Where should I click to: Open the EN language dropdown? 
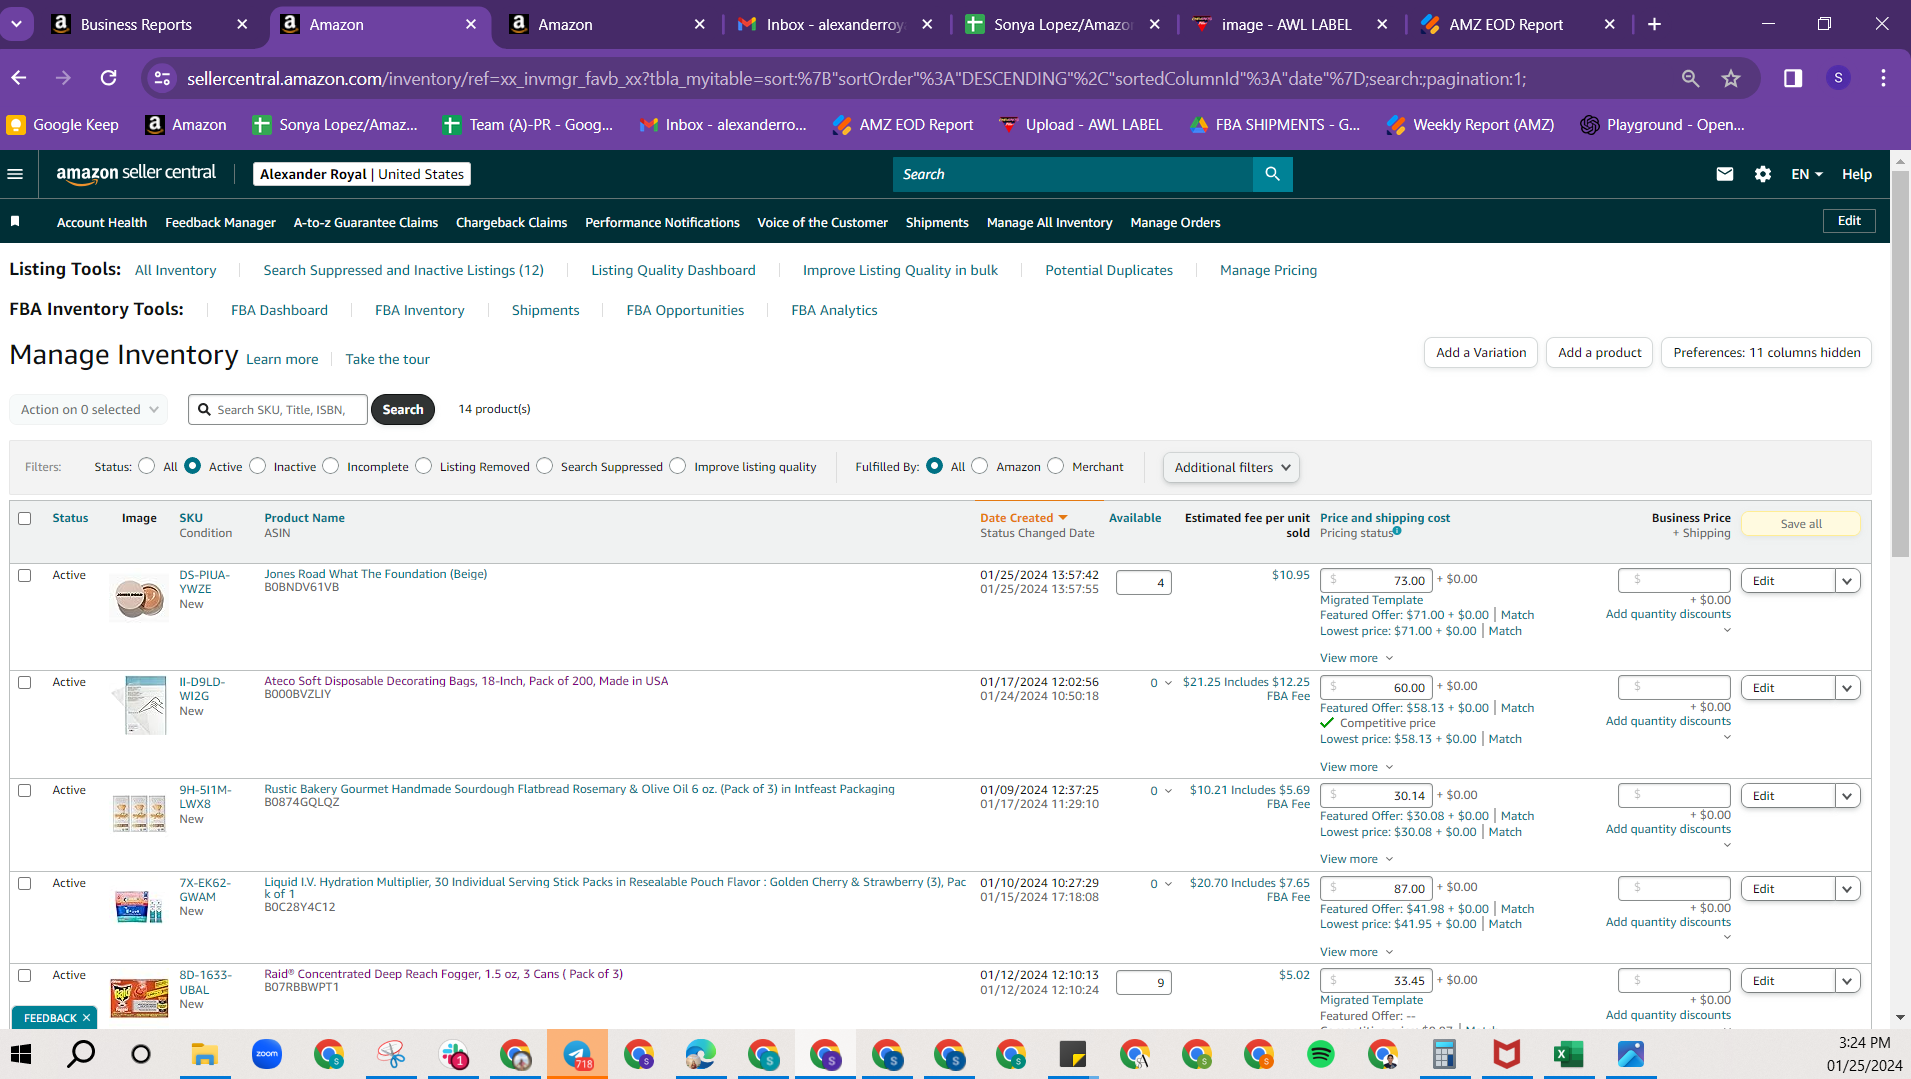[1807, 174]
